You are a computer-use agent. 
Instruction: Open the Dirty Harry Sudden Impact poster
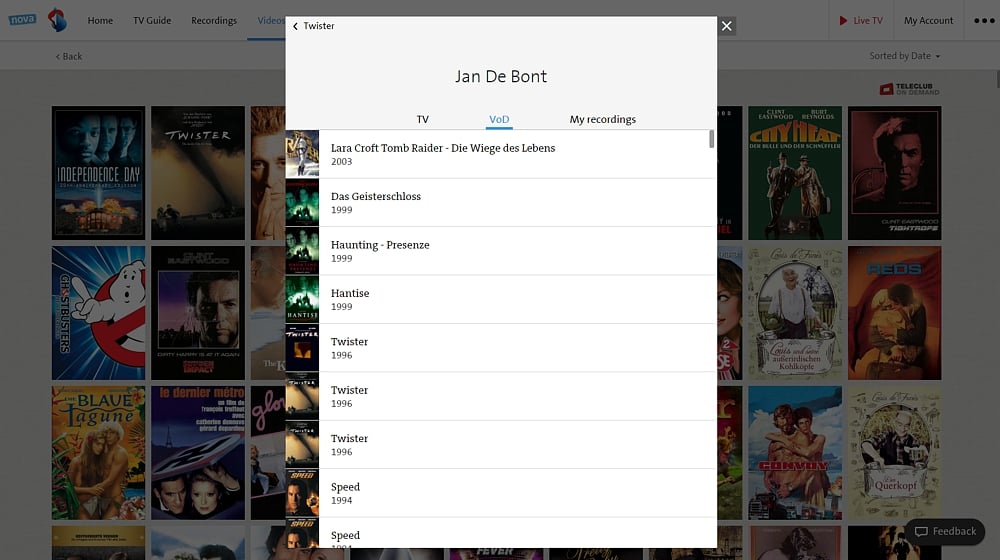point(198,313)
